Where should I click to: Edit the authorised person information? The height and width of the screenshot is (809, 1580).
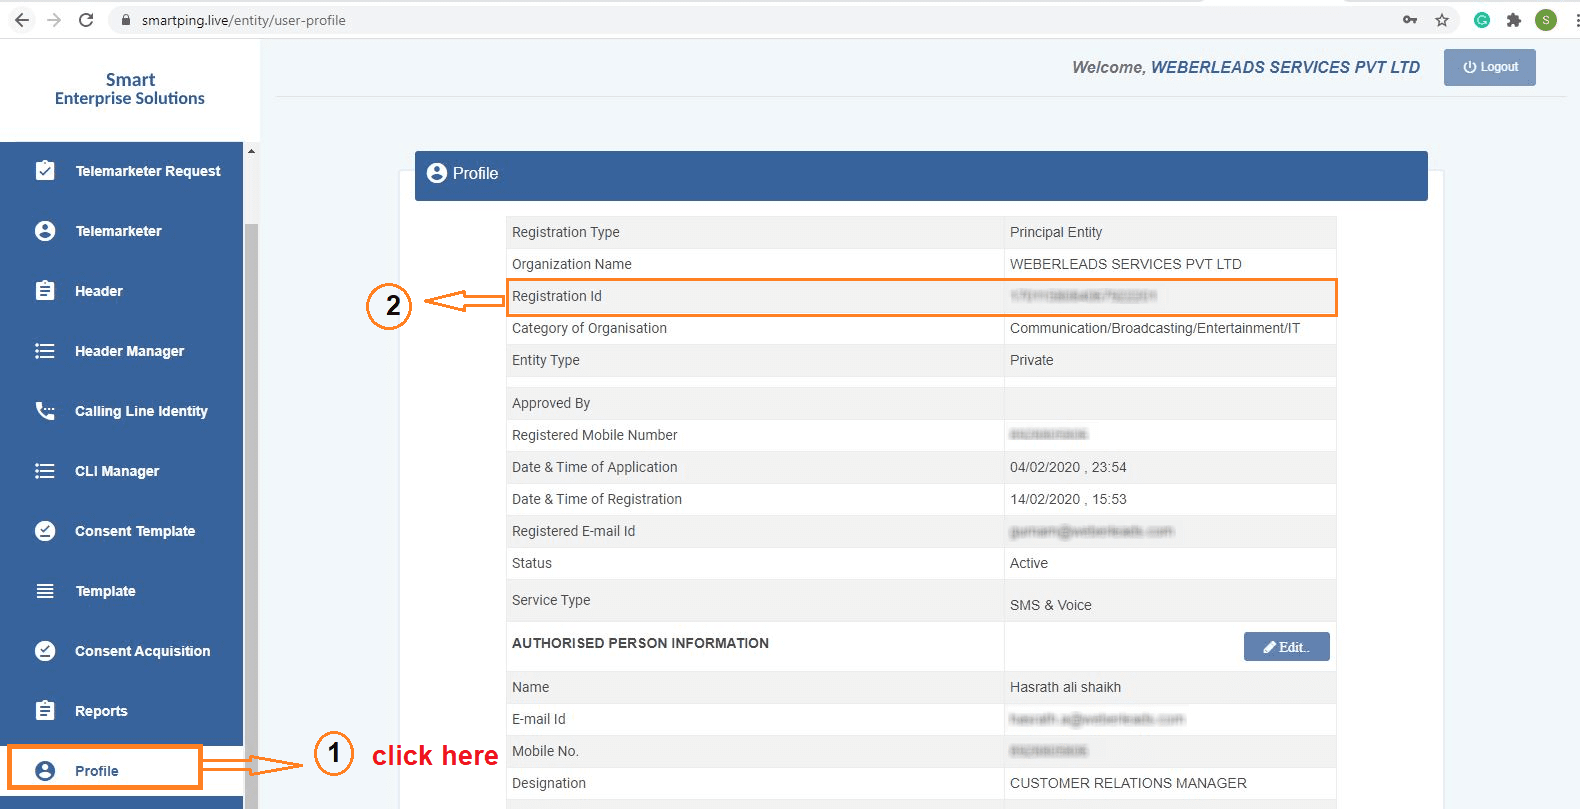(x=1286, y=647)
